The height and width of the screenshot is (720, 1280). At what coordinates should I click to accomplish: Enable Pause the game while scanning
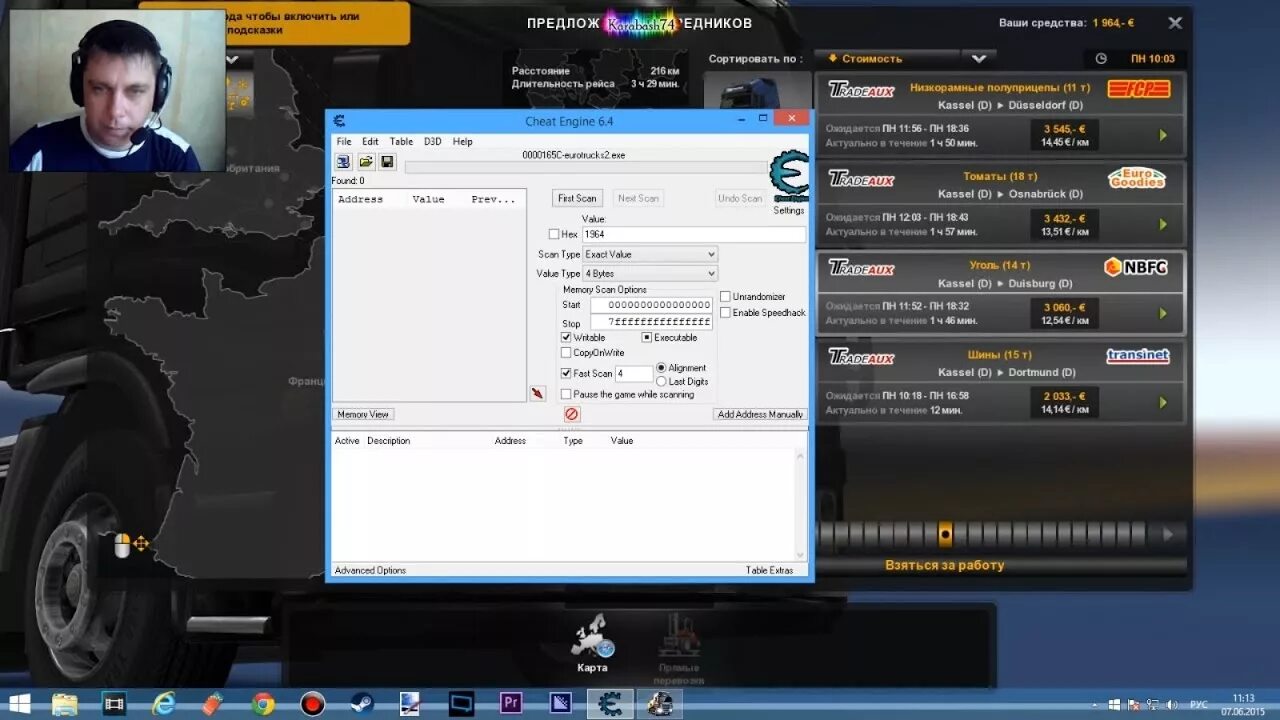click(x=566, y=394)
